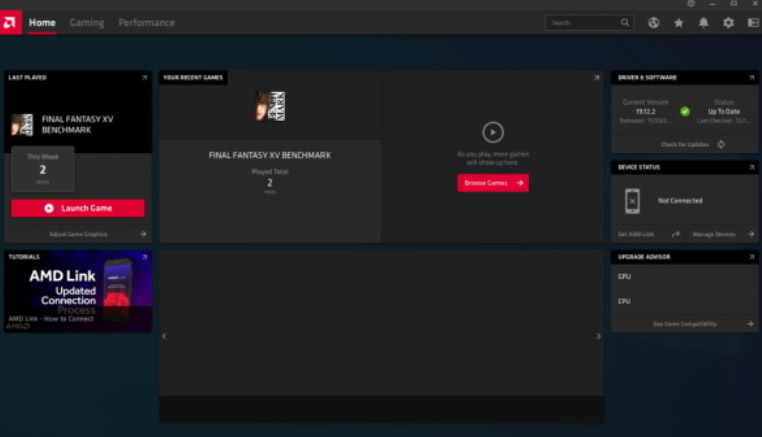Viewport: 762px width, 437px height.
Task: Open the AMD Link tutorial video thumbnail
Action: click(78, 292)
